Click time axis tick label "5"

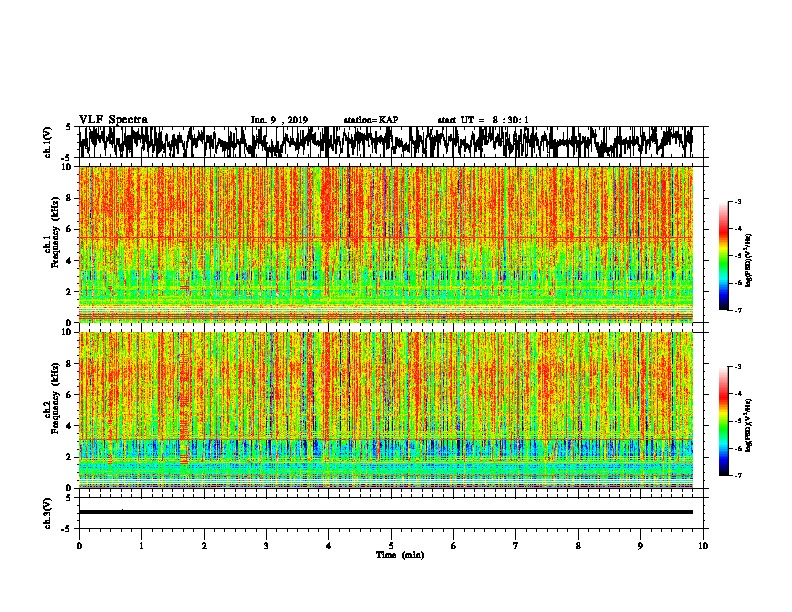[x=391, y=546]
